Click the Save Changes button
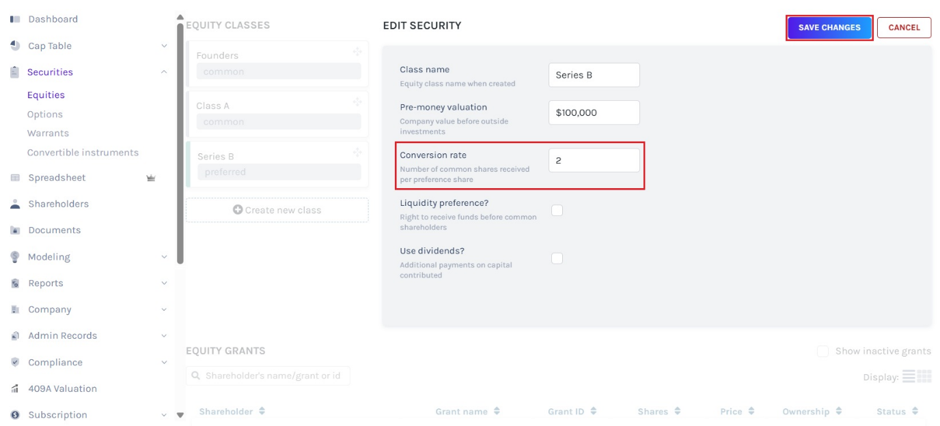940x426 pixels. point(829,28)
